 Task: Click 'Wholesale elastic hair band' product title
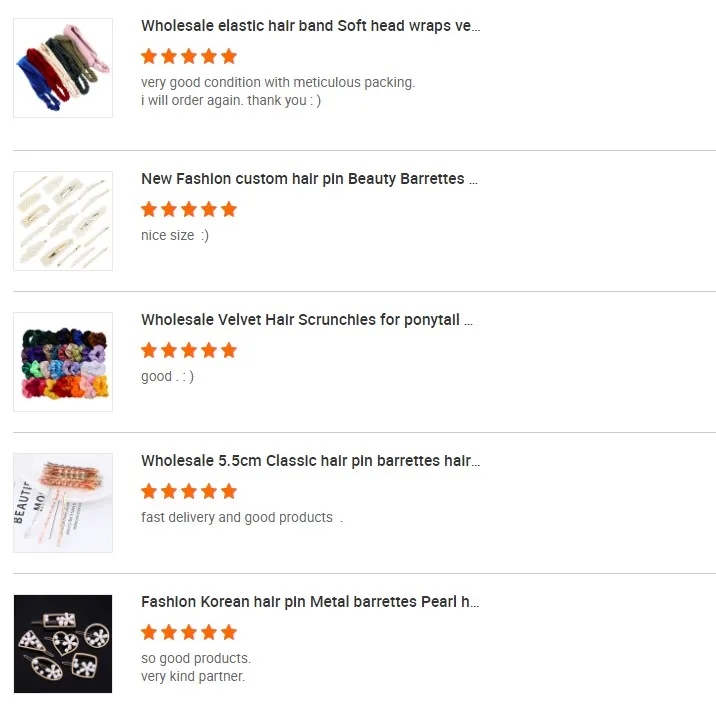coord(310,26)
